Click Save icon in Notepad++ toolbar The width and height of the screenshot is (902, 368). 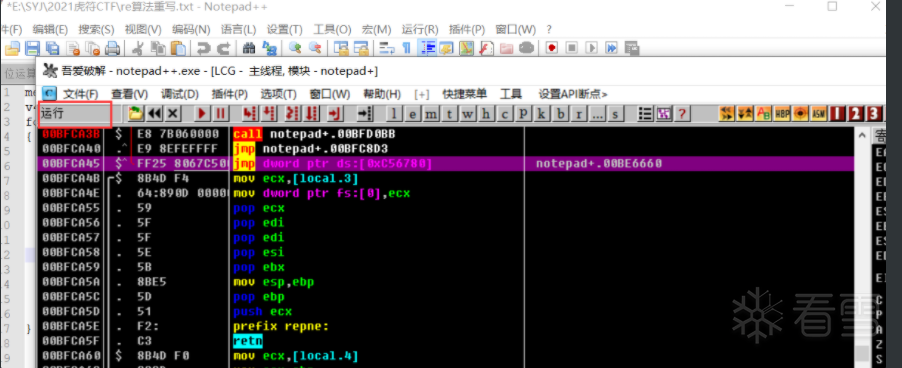coord(33,48)
